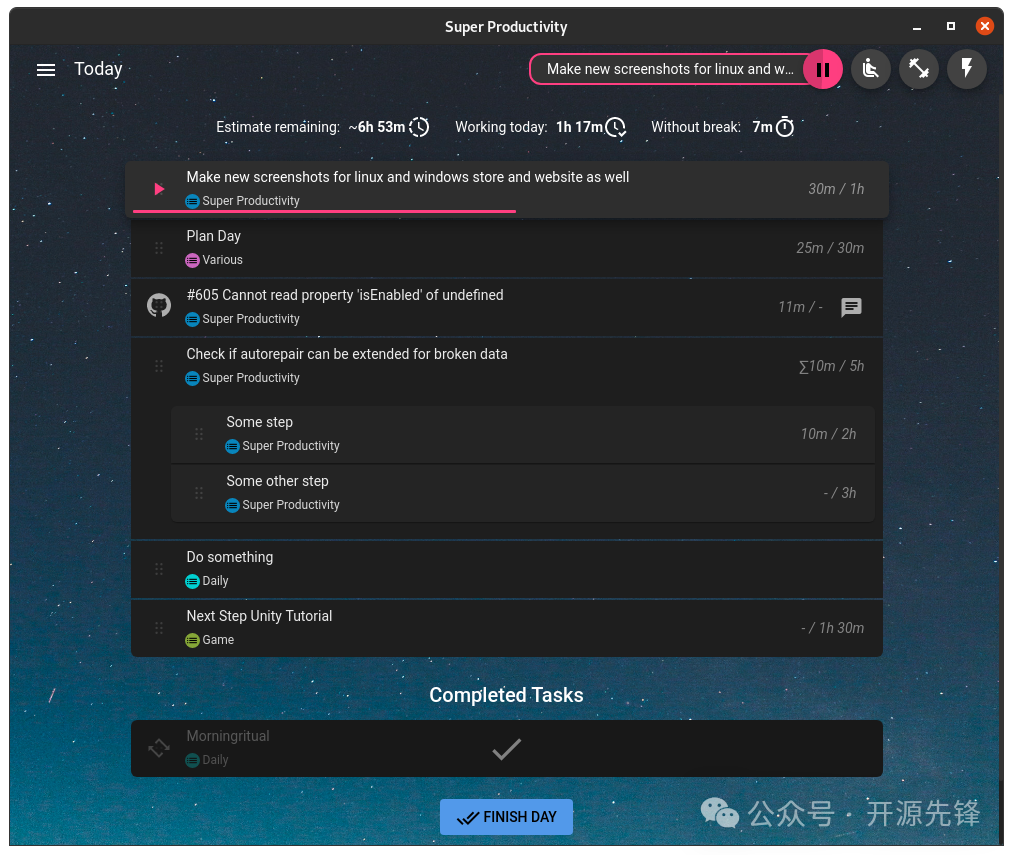The height and width of the screenshot is (855, 1013).
Task: Click the - / 3h time estimate
Action: click(x=840, y=493)
